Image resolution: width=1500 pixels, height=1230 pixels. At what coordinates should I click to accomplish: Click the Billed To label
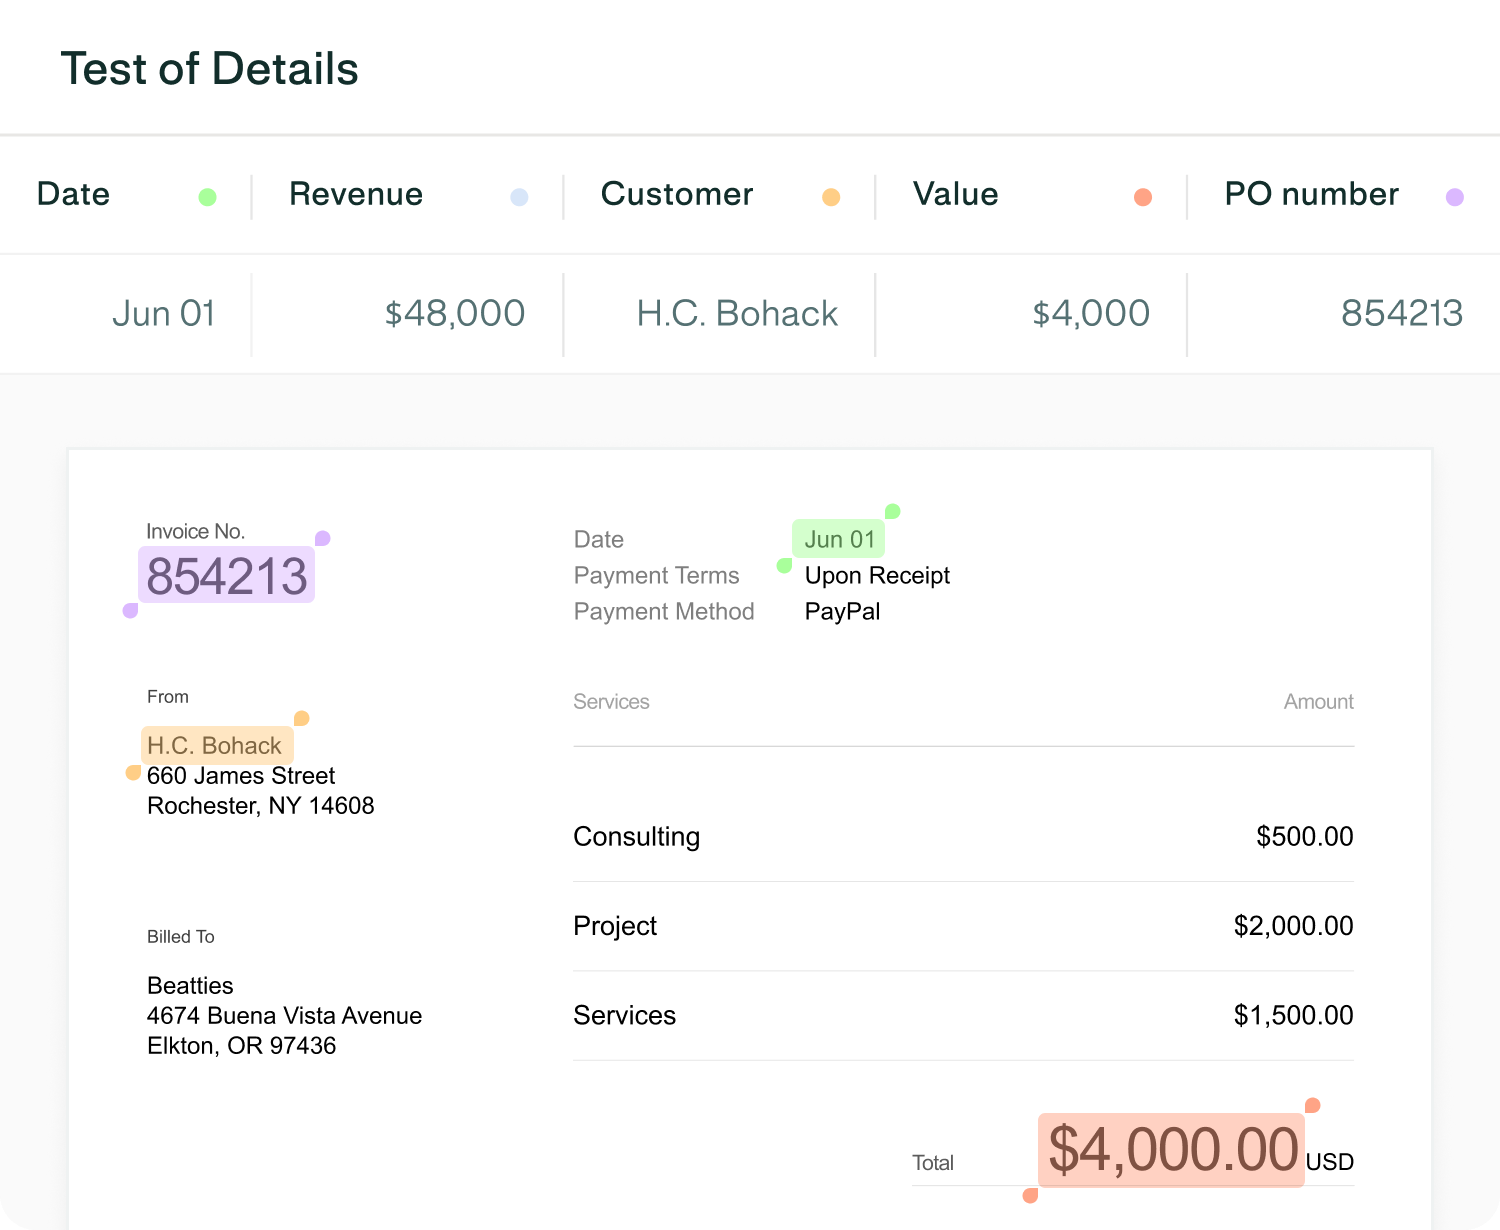click(x=181, y=937)
